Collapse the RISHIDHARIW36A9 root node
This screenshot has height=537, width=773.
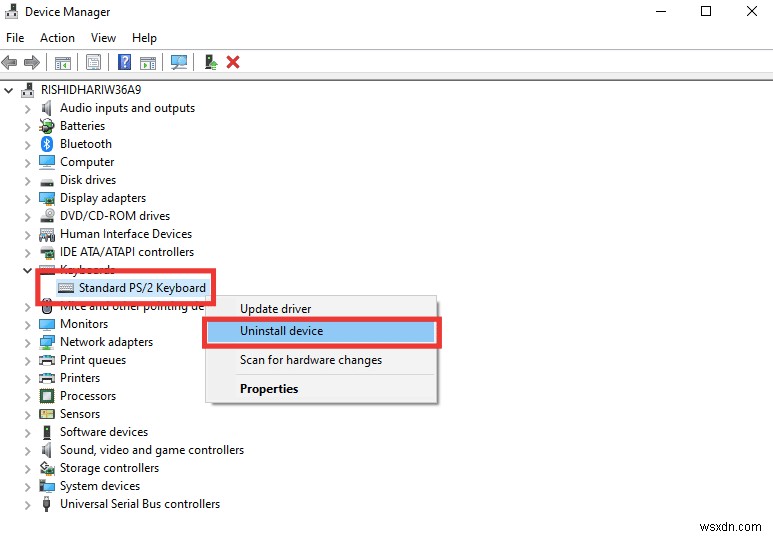click(x=8, y=90)
